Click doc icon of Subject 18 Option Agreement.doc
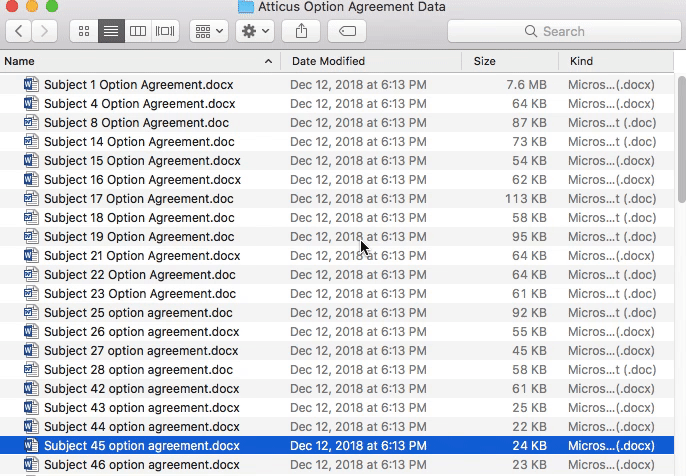 [x=31, y=217]
